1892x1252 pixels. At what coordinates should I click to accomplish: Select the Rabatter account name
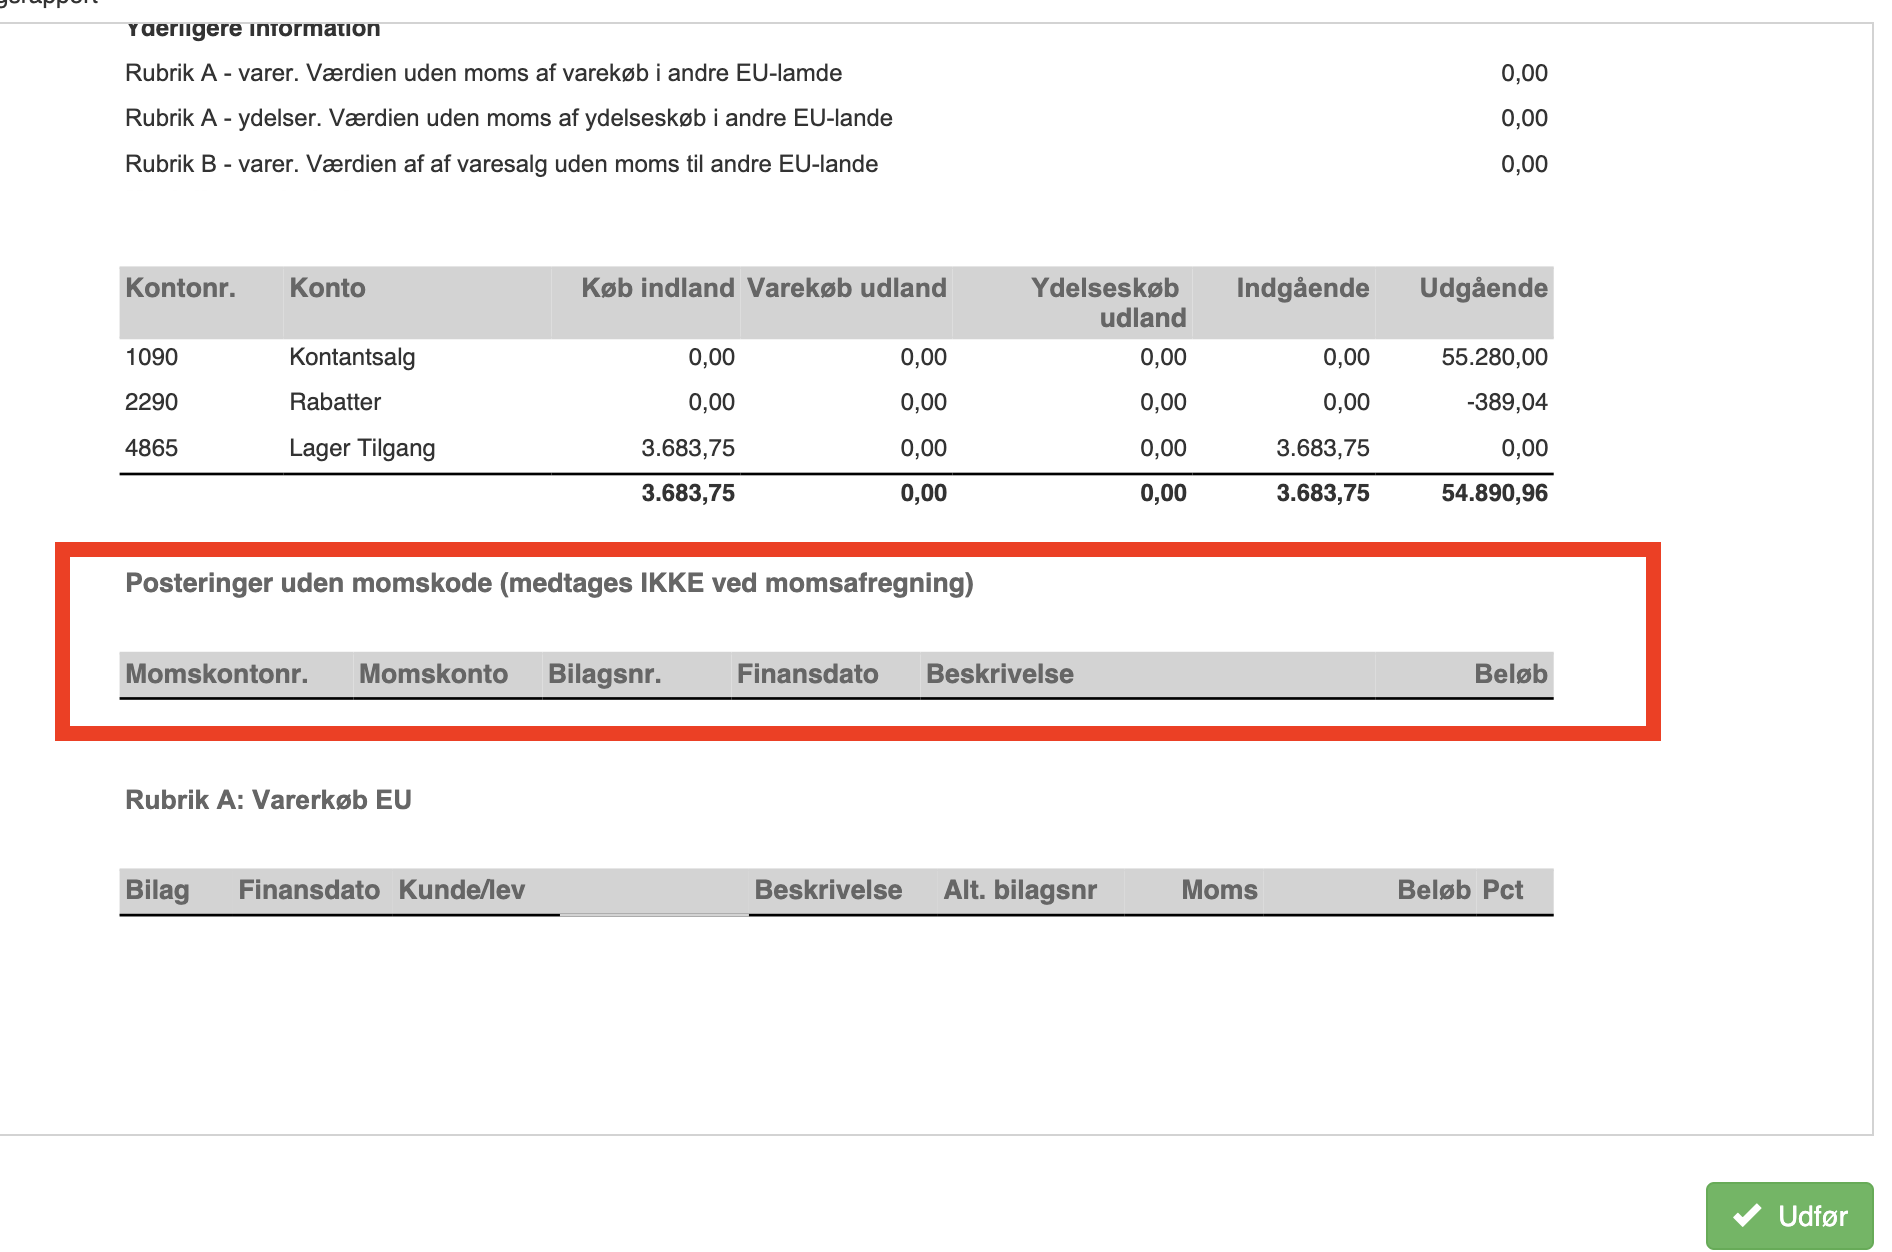[335, 402]
